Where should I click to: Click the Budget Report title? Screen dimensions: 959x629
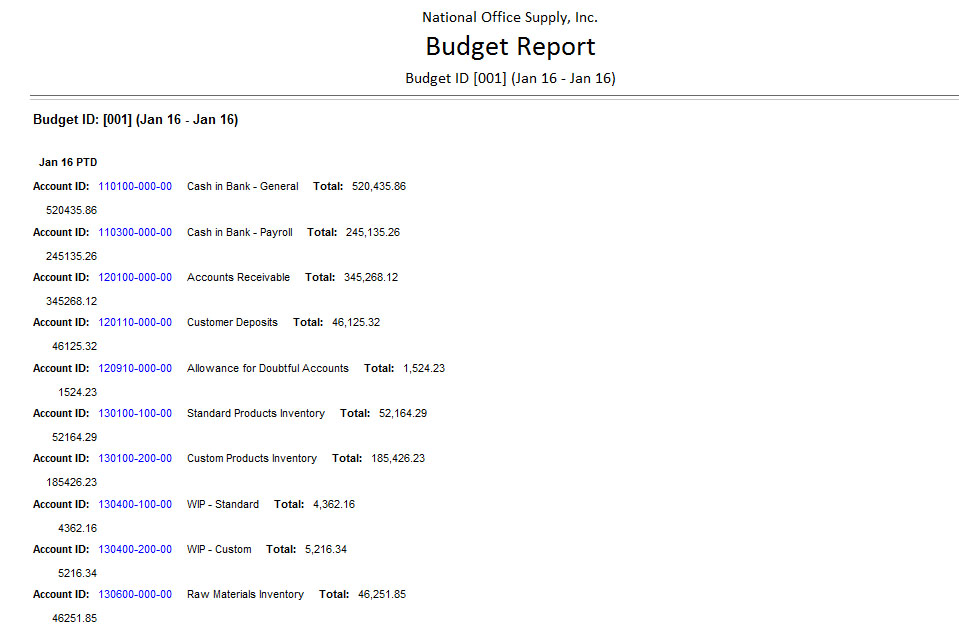(x=510, y=46)
